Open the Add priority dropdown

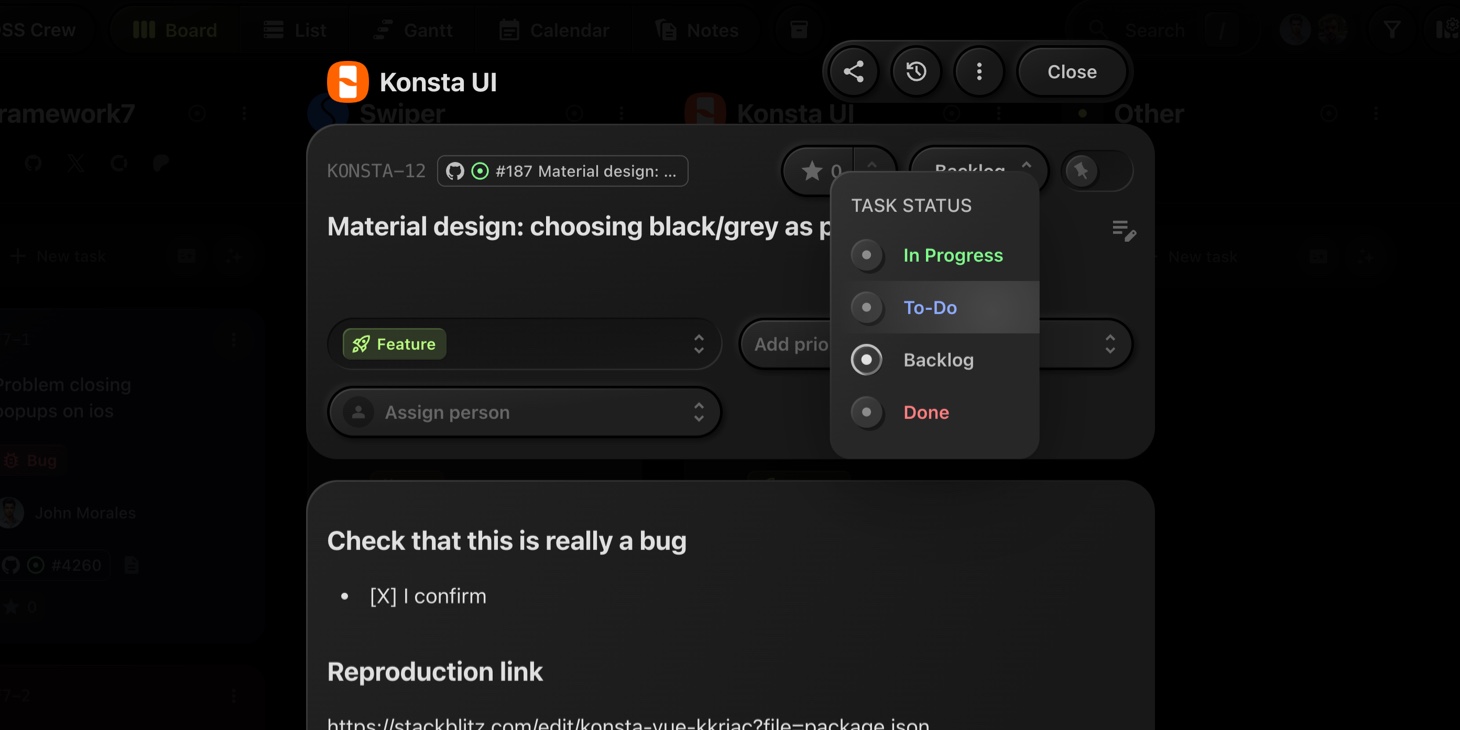(787, 344)
